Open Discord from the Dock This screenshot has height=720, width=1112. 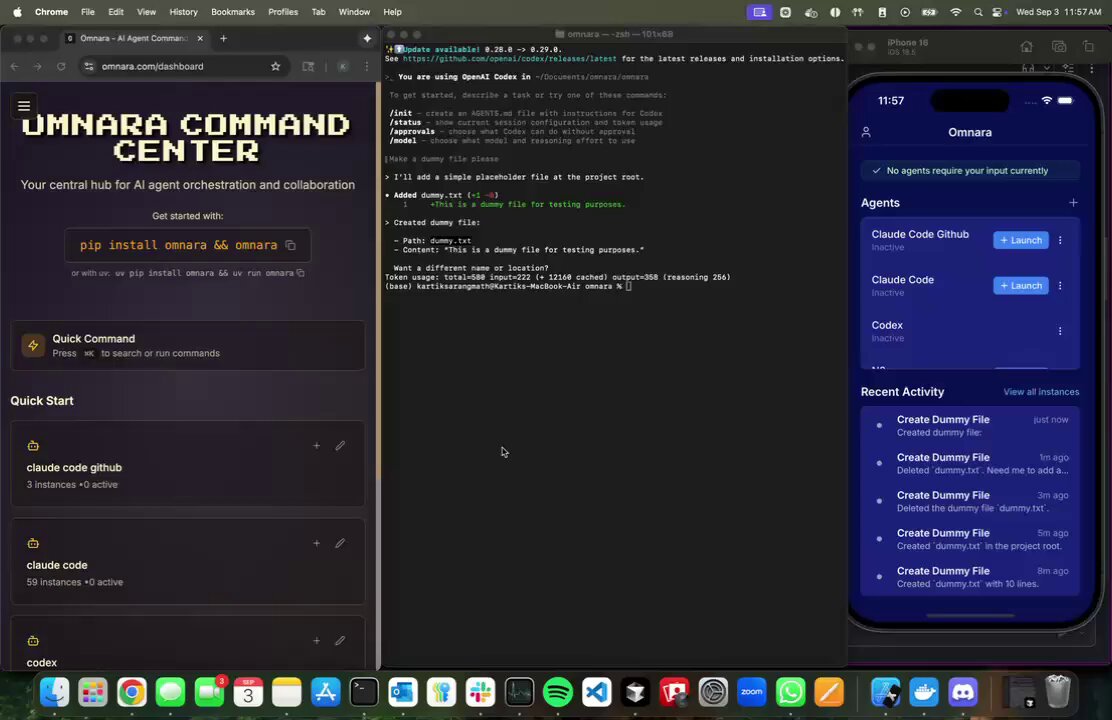962,692
